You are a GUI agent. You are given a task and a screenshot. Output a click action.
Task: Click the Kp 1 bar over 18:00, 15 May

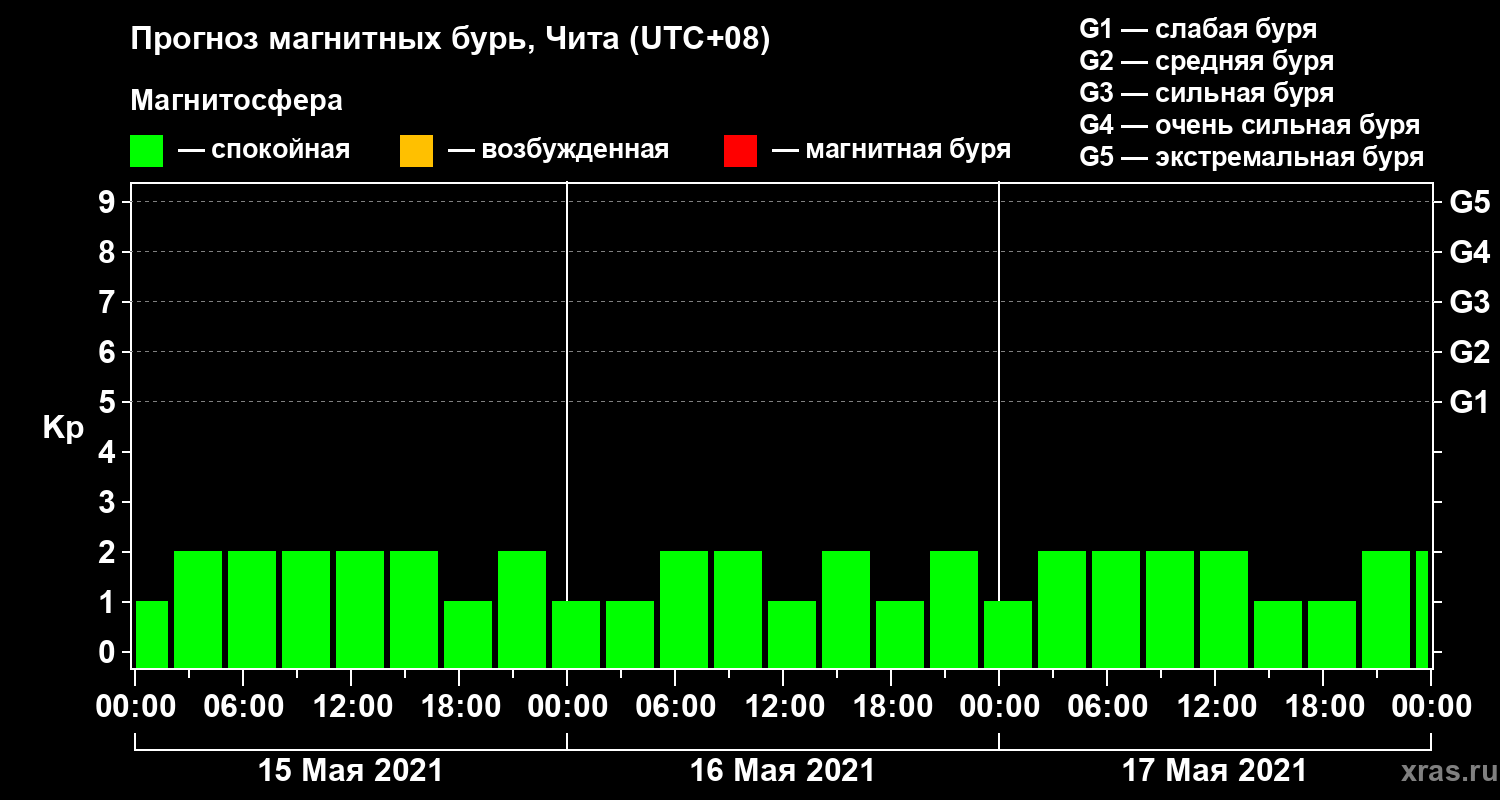[468, 634]
